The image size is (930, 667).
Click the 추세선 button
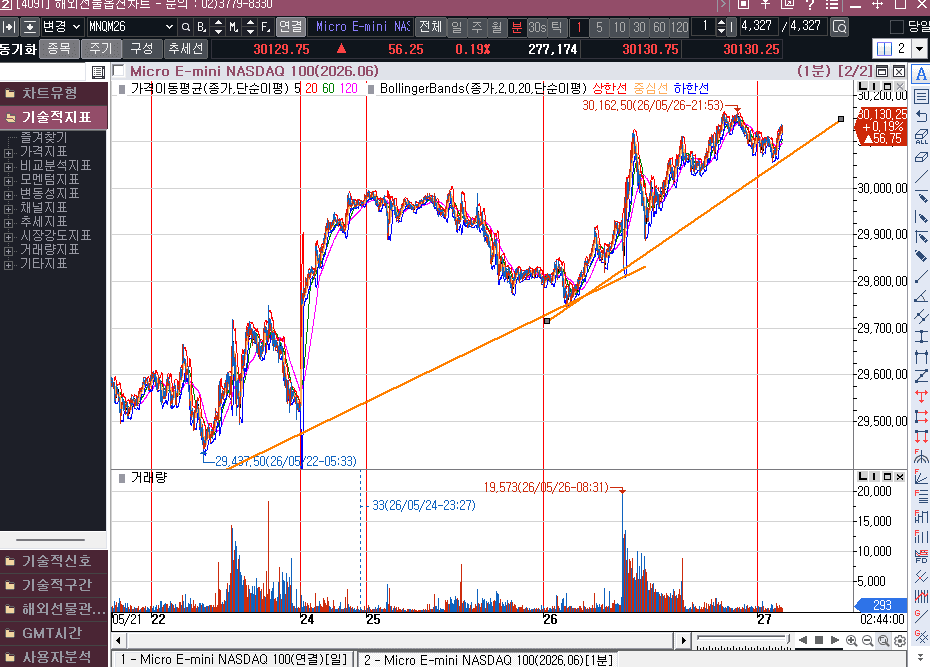(x=186, y=49)
